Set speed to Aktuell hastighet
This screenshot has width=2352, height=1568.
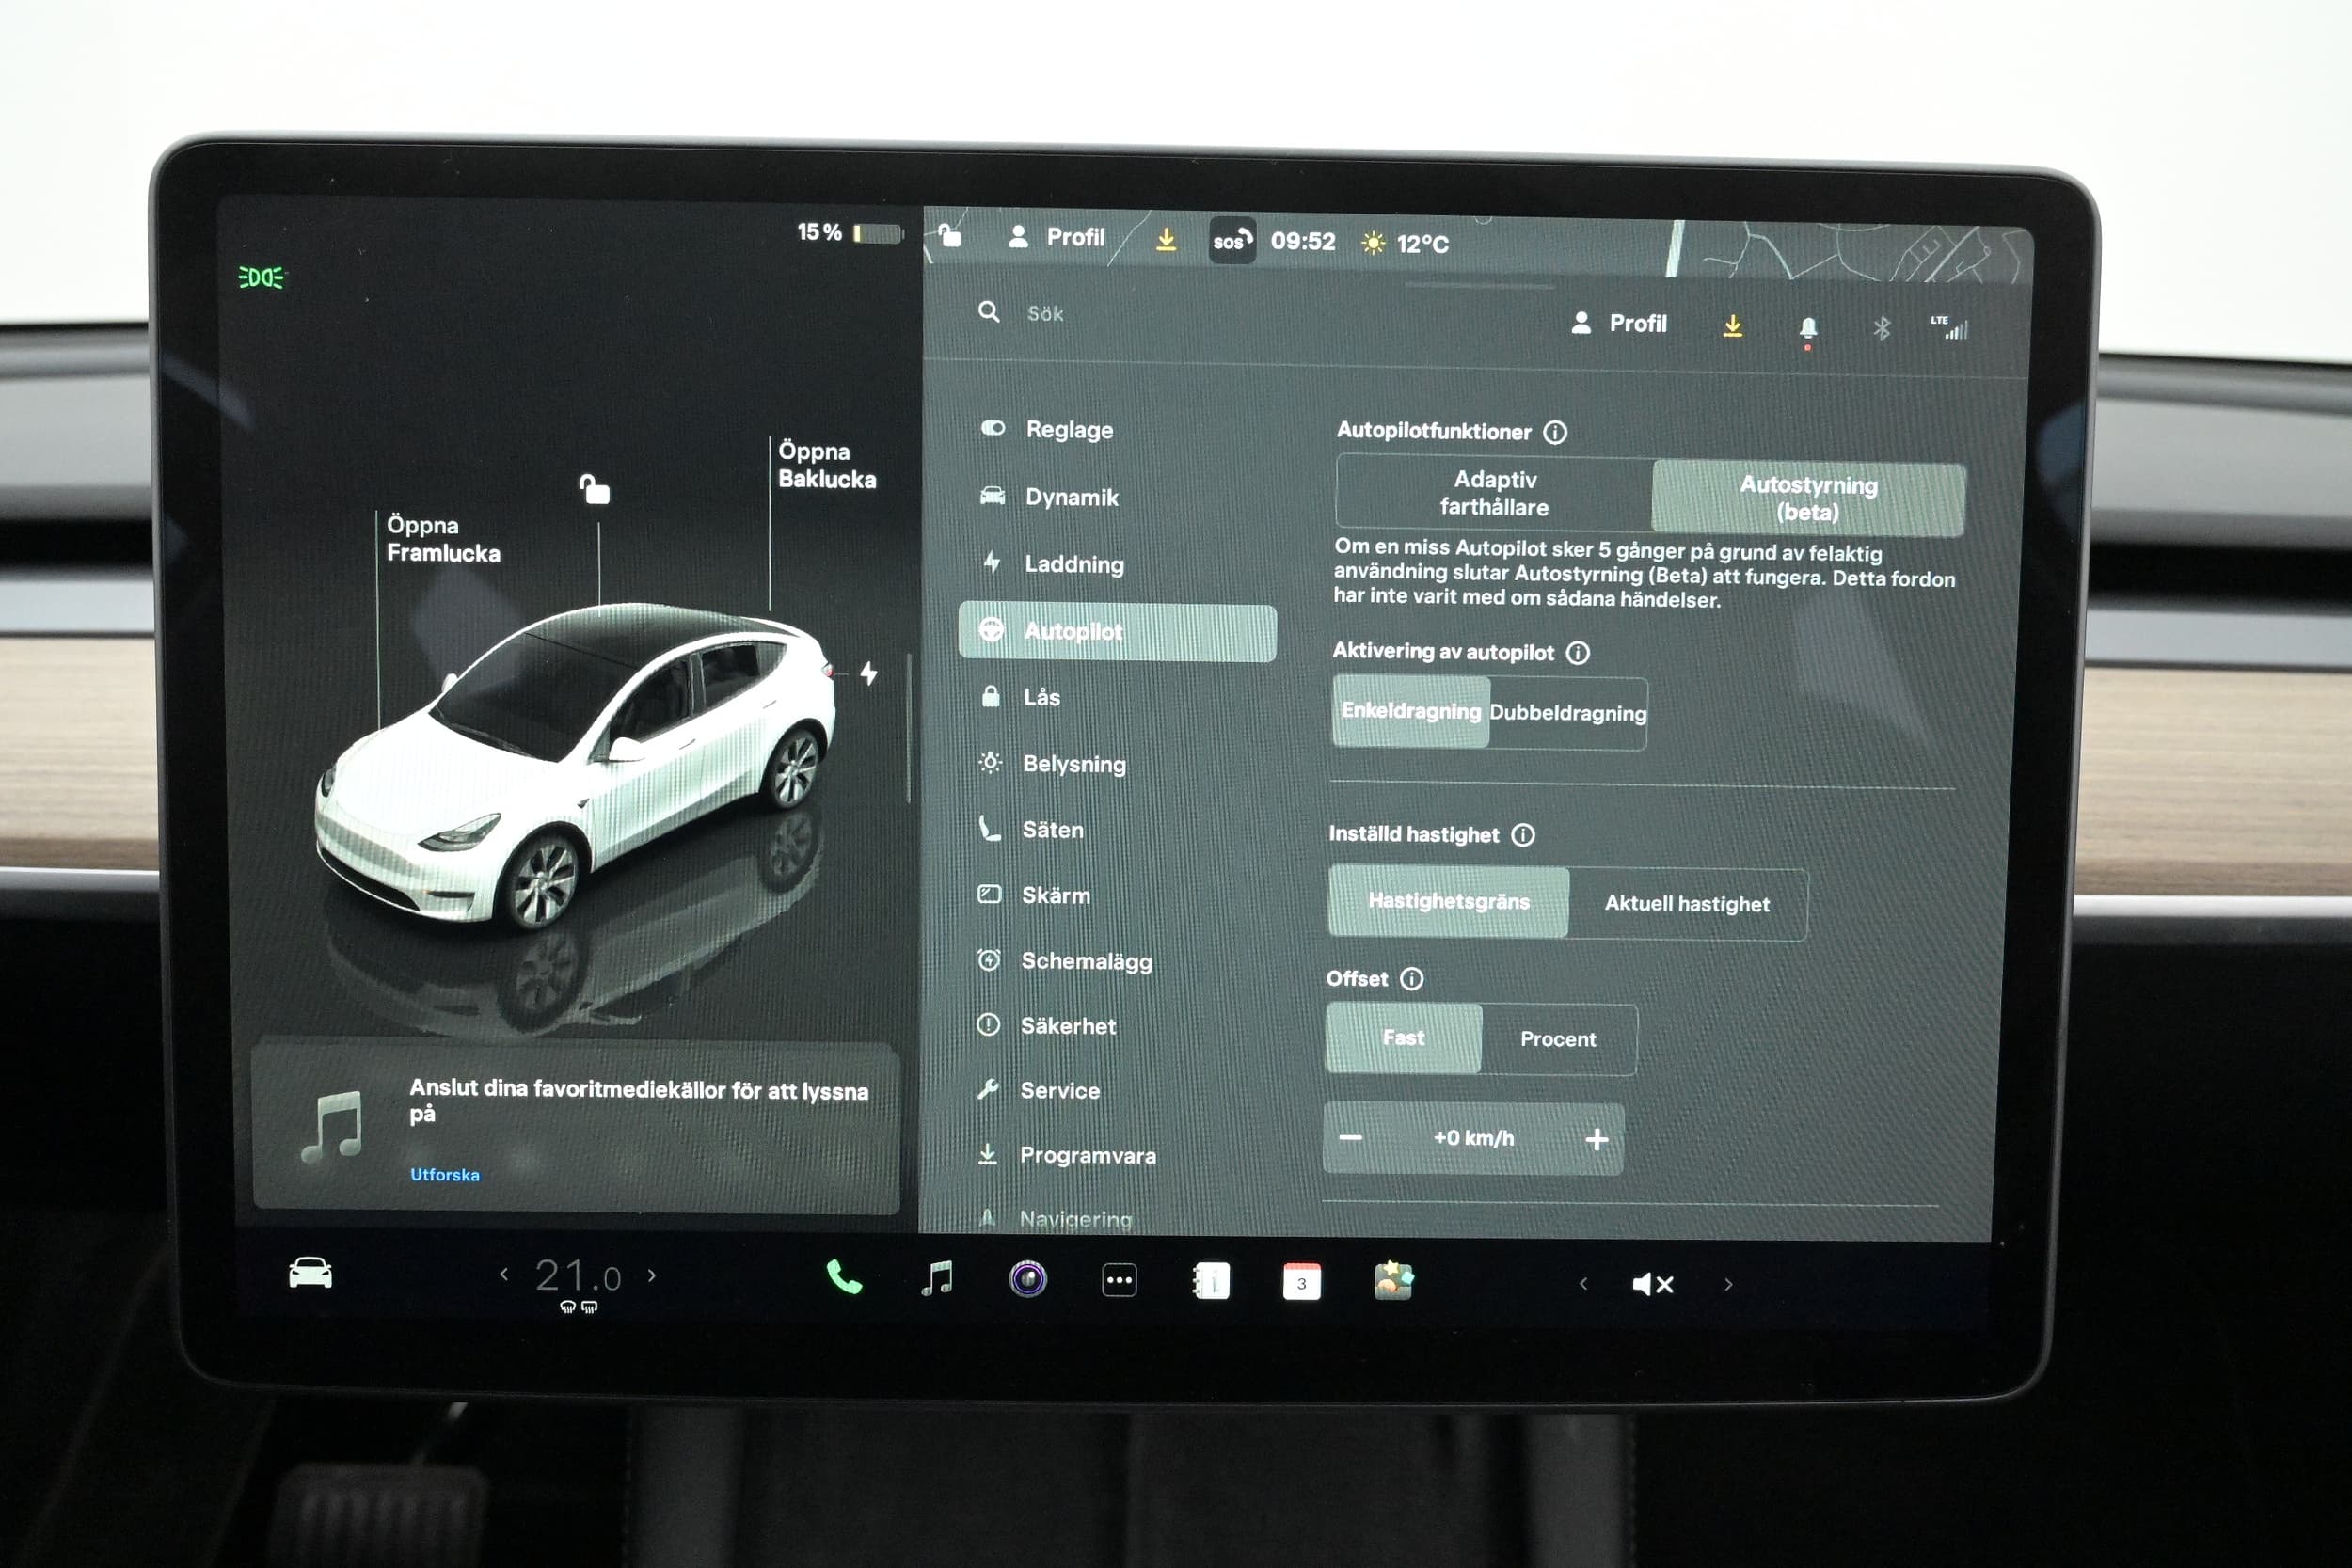pyautogui.click(x=1687, y=904)
